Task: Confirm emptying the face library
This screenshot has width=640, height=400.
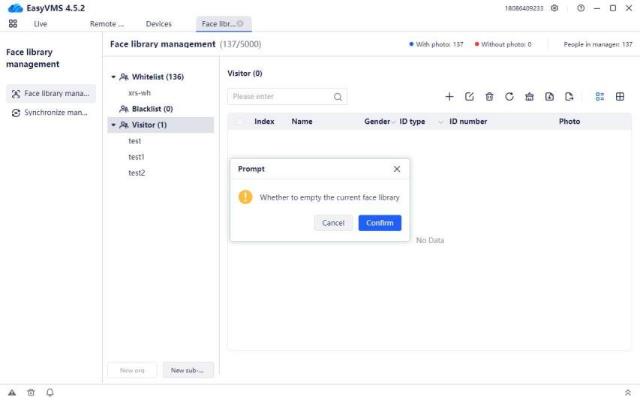Action: click(380, 223)
